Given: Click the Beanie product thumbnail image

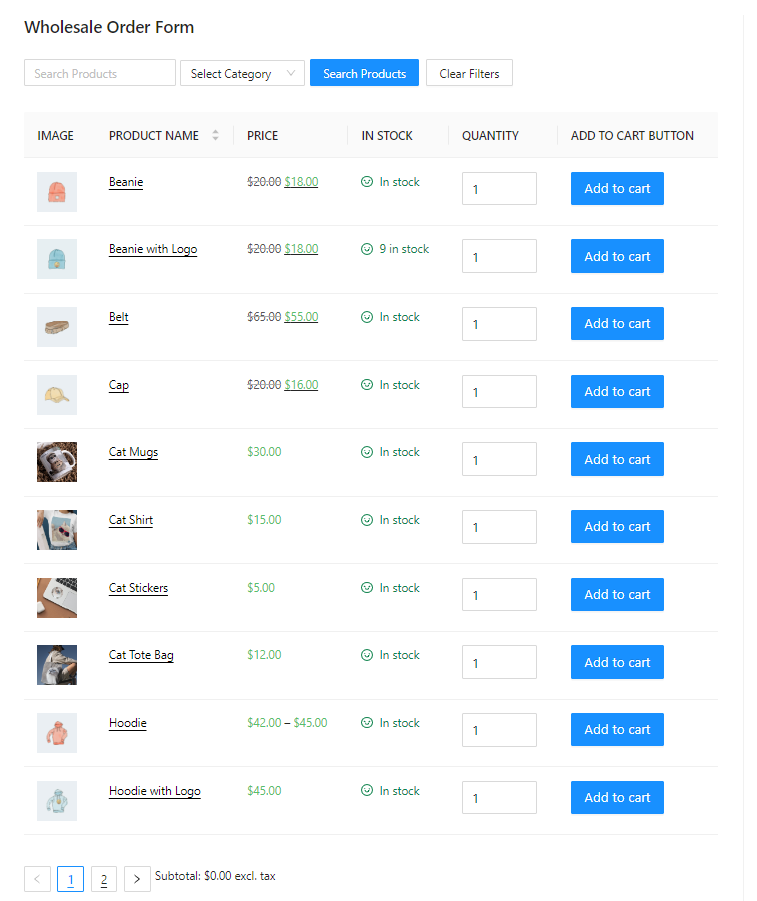Looking at the screenshot, I should 57,191.
